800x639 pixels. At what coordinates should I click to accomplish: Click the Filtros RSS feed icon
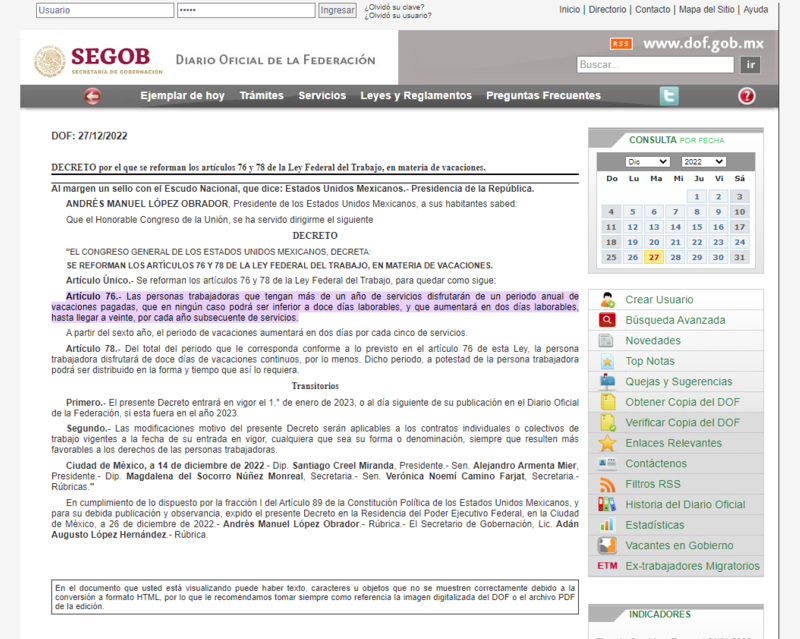607,484
